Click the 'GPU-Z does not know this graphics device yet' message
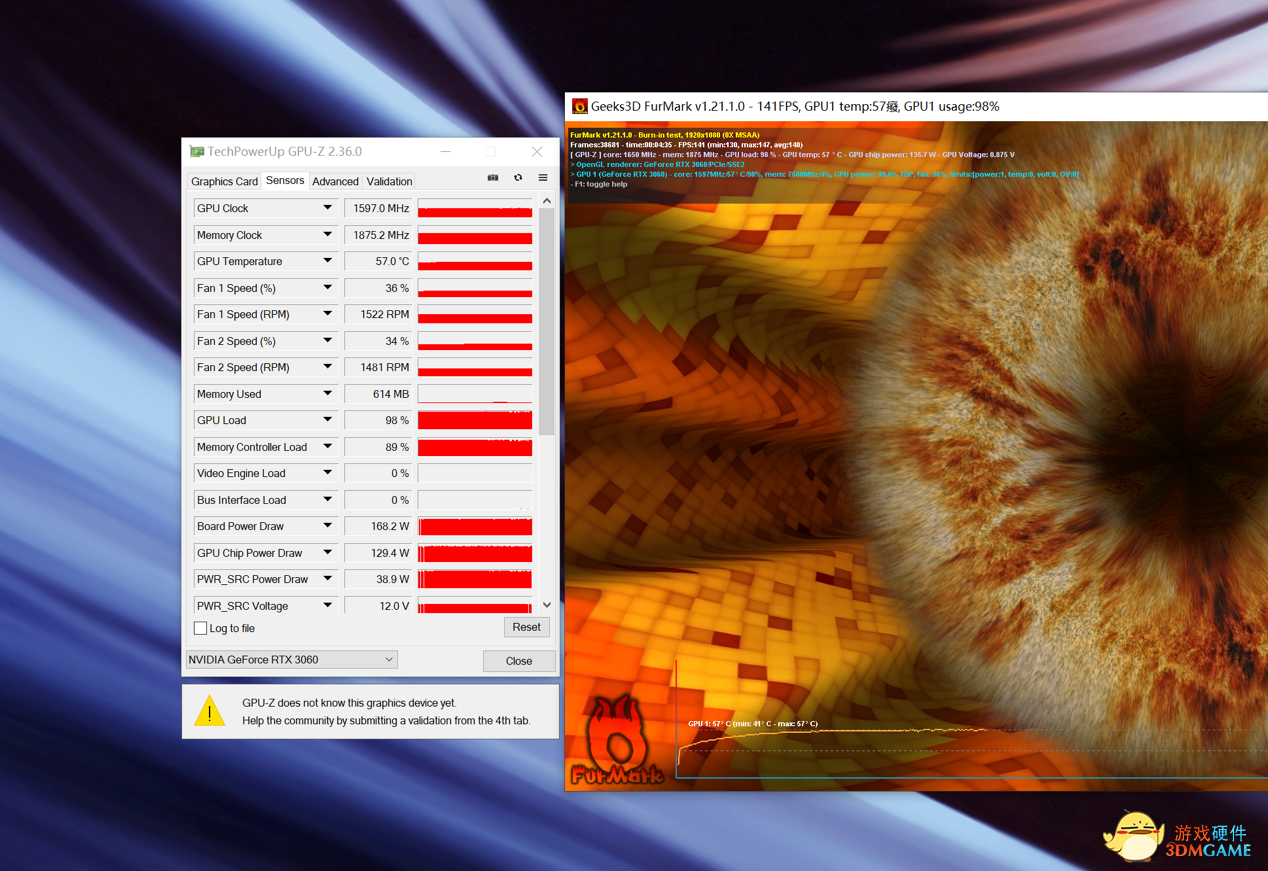The image size is (1268, 871). click(x=349, y=703)
